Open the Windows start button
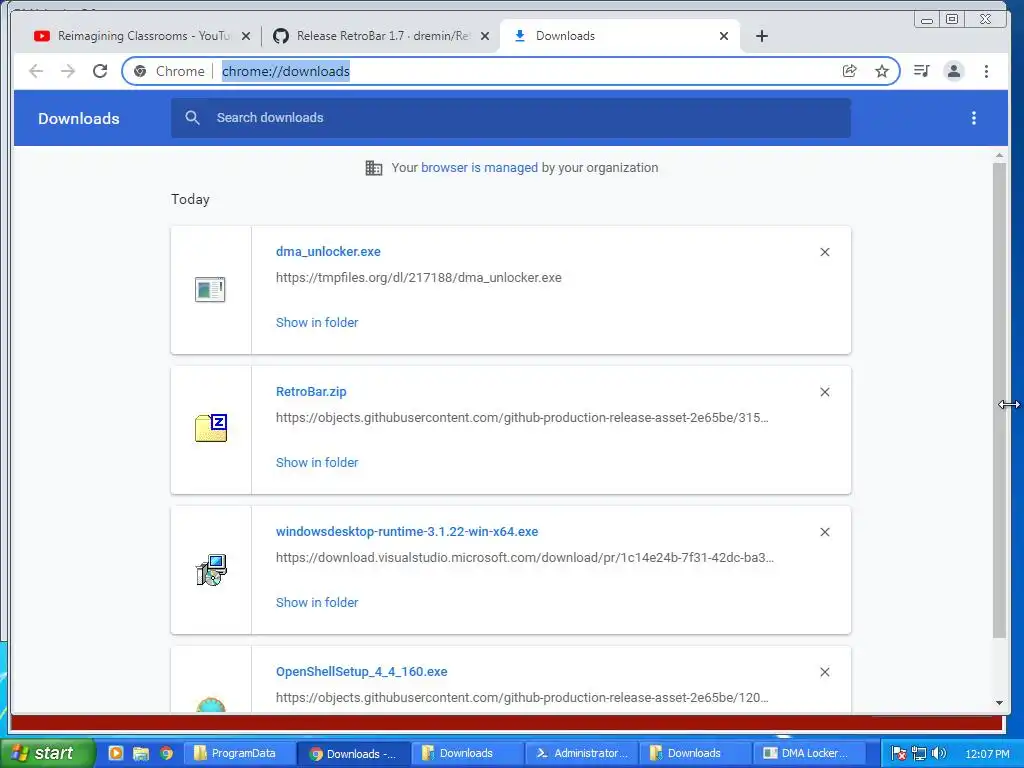The width and height of the screenshot is (1024, 768). [47, 753]
